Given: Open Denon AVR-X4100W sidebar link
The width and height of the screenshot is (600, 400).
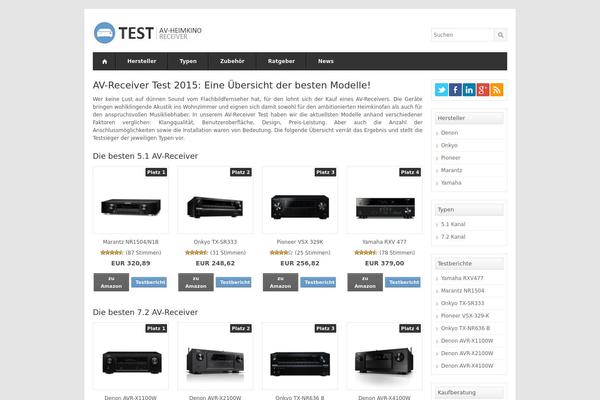Looking at the screenshot, I should click(467, 366).
